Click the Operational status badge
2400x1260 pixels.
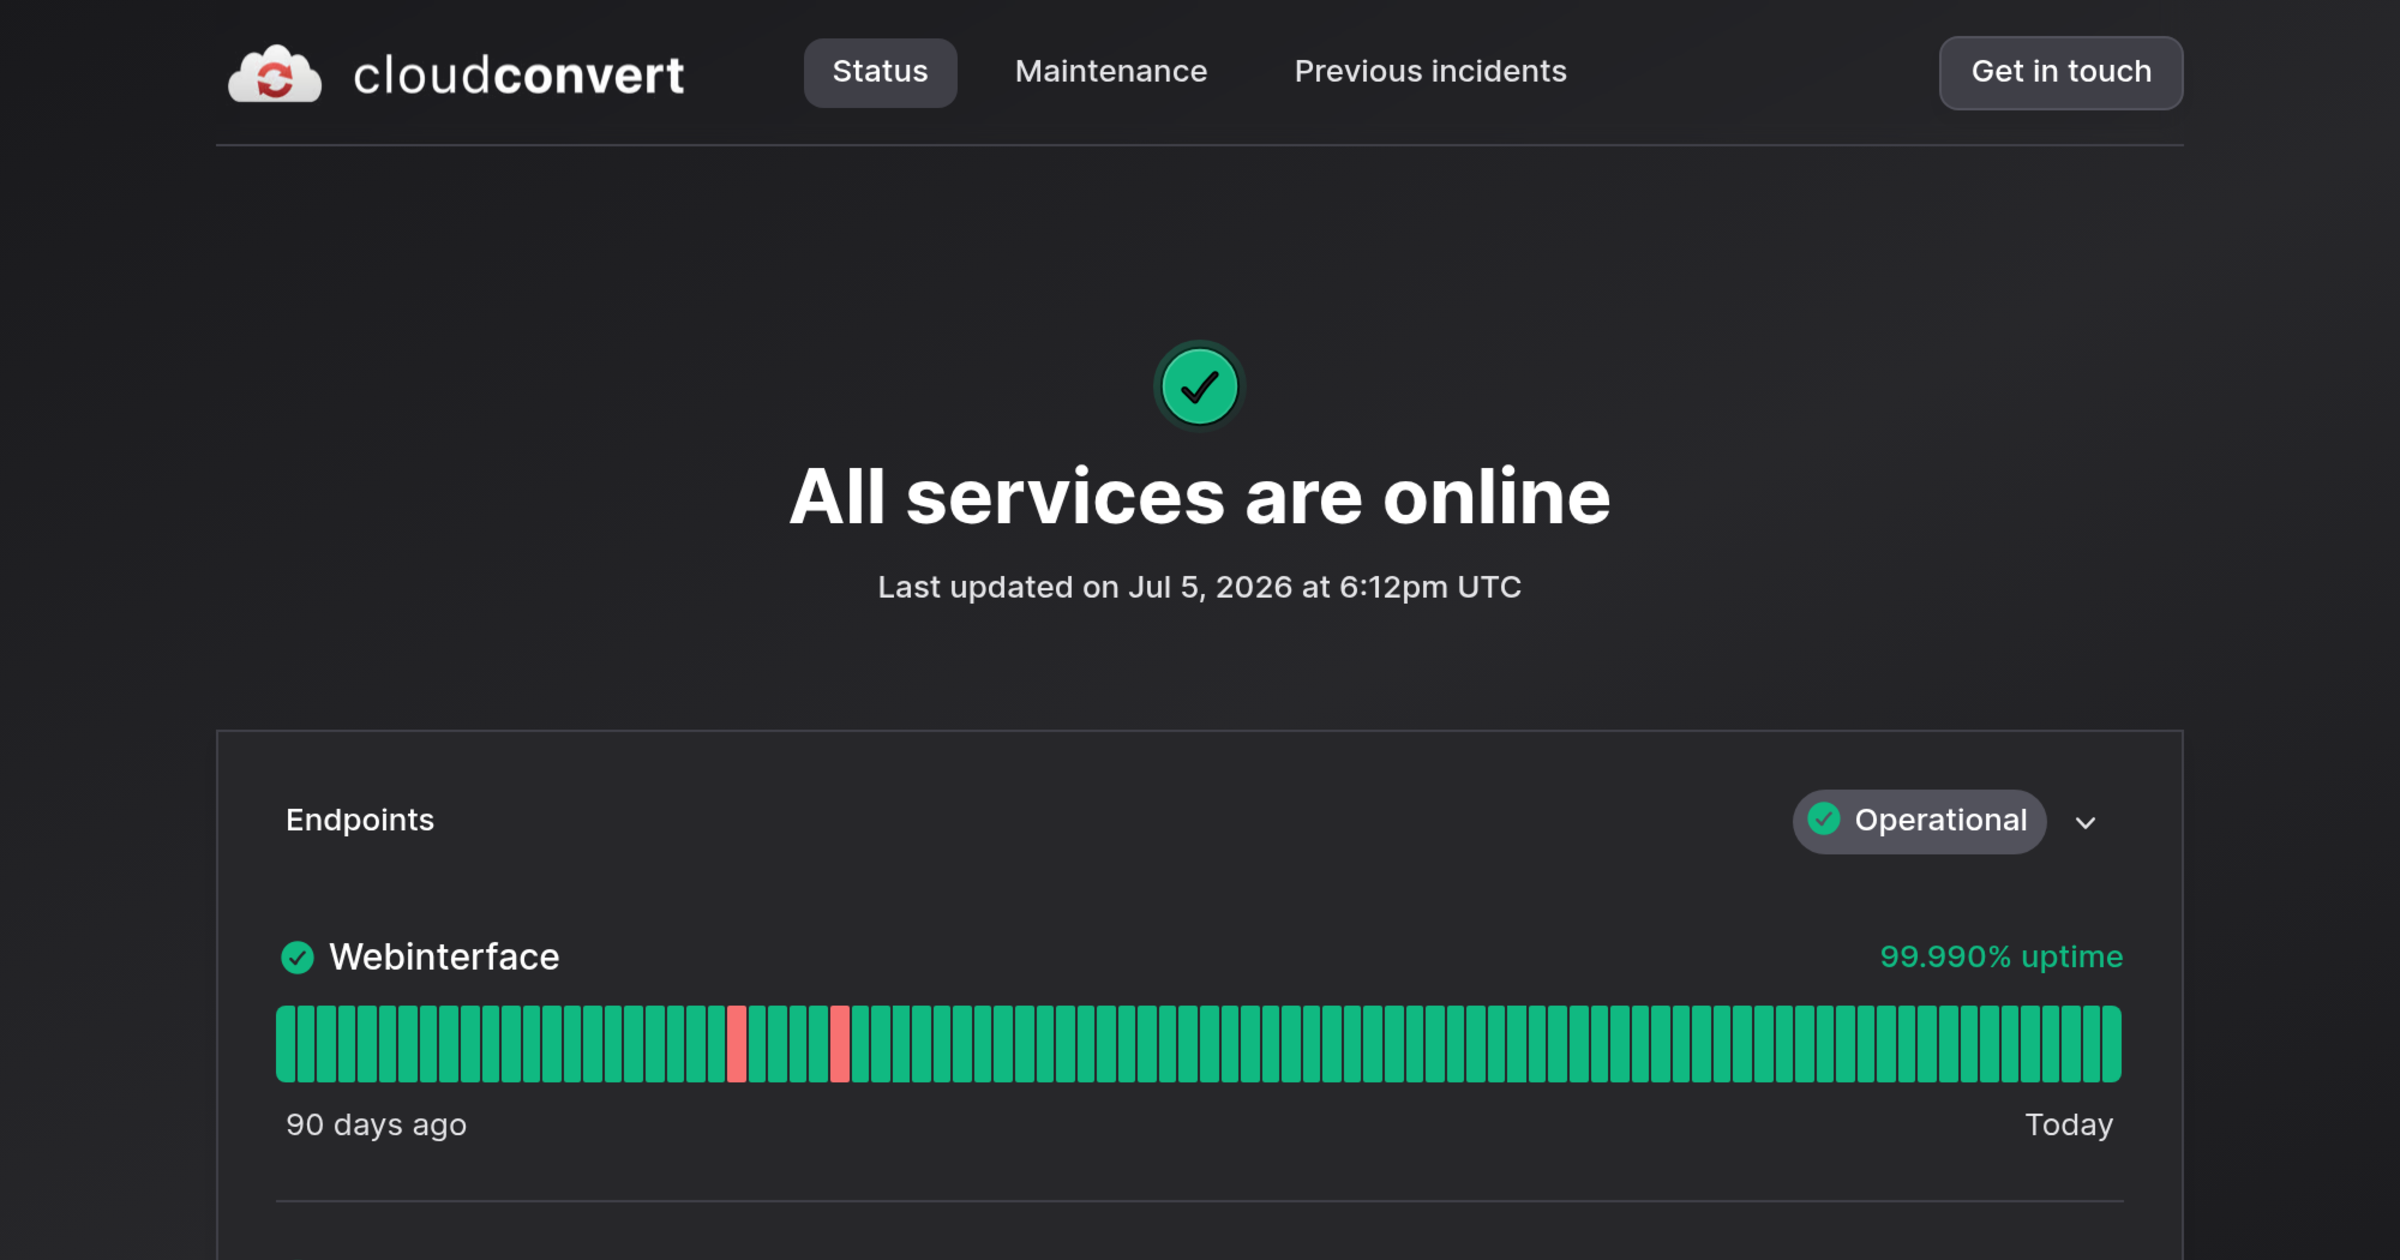tap(1919, 821)
